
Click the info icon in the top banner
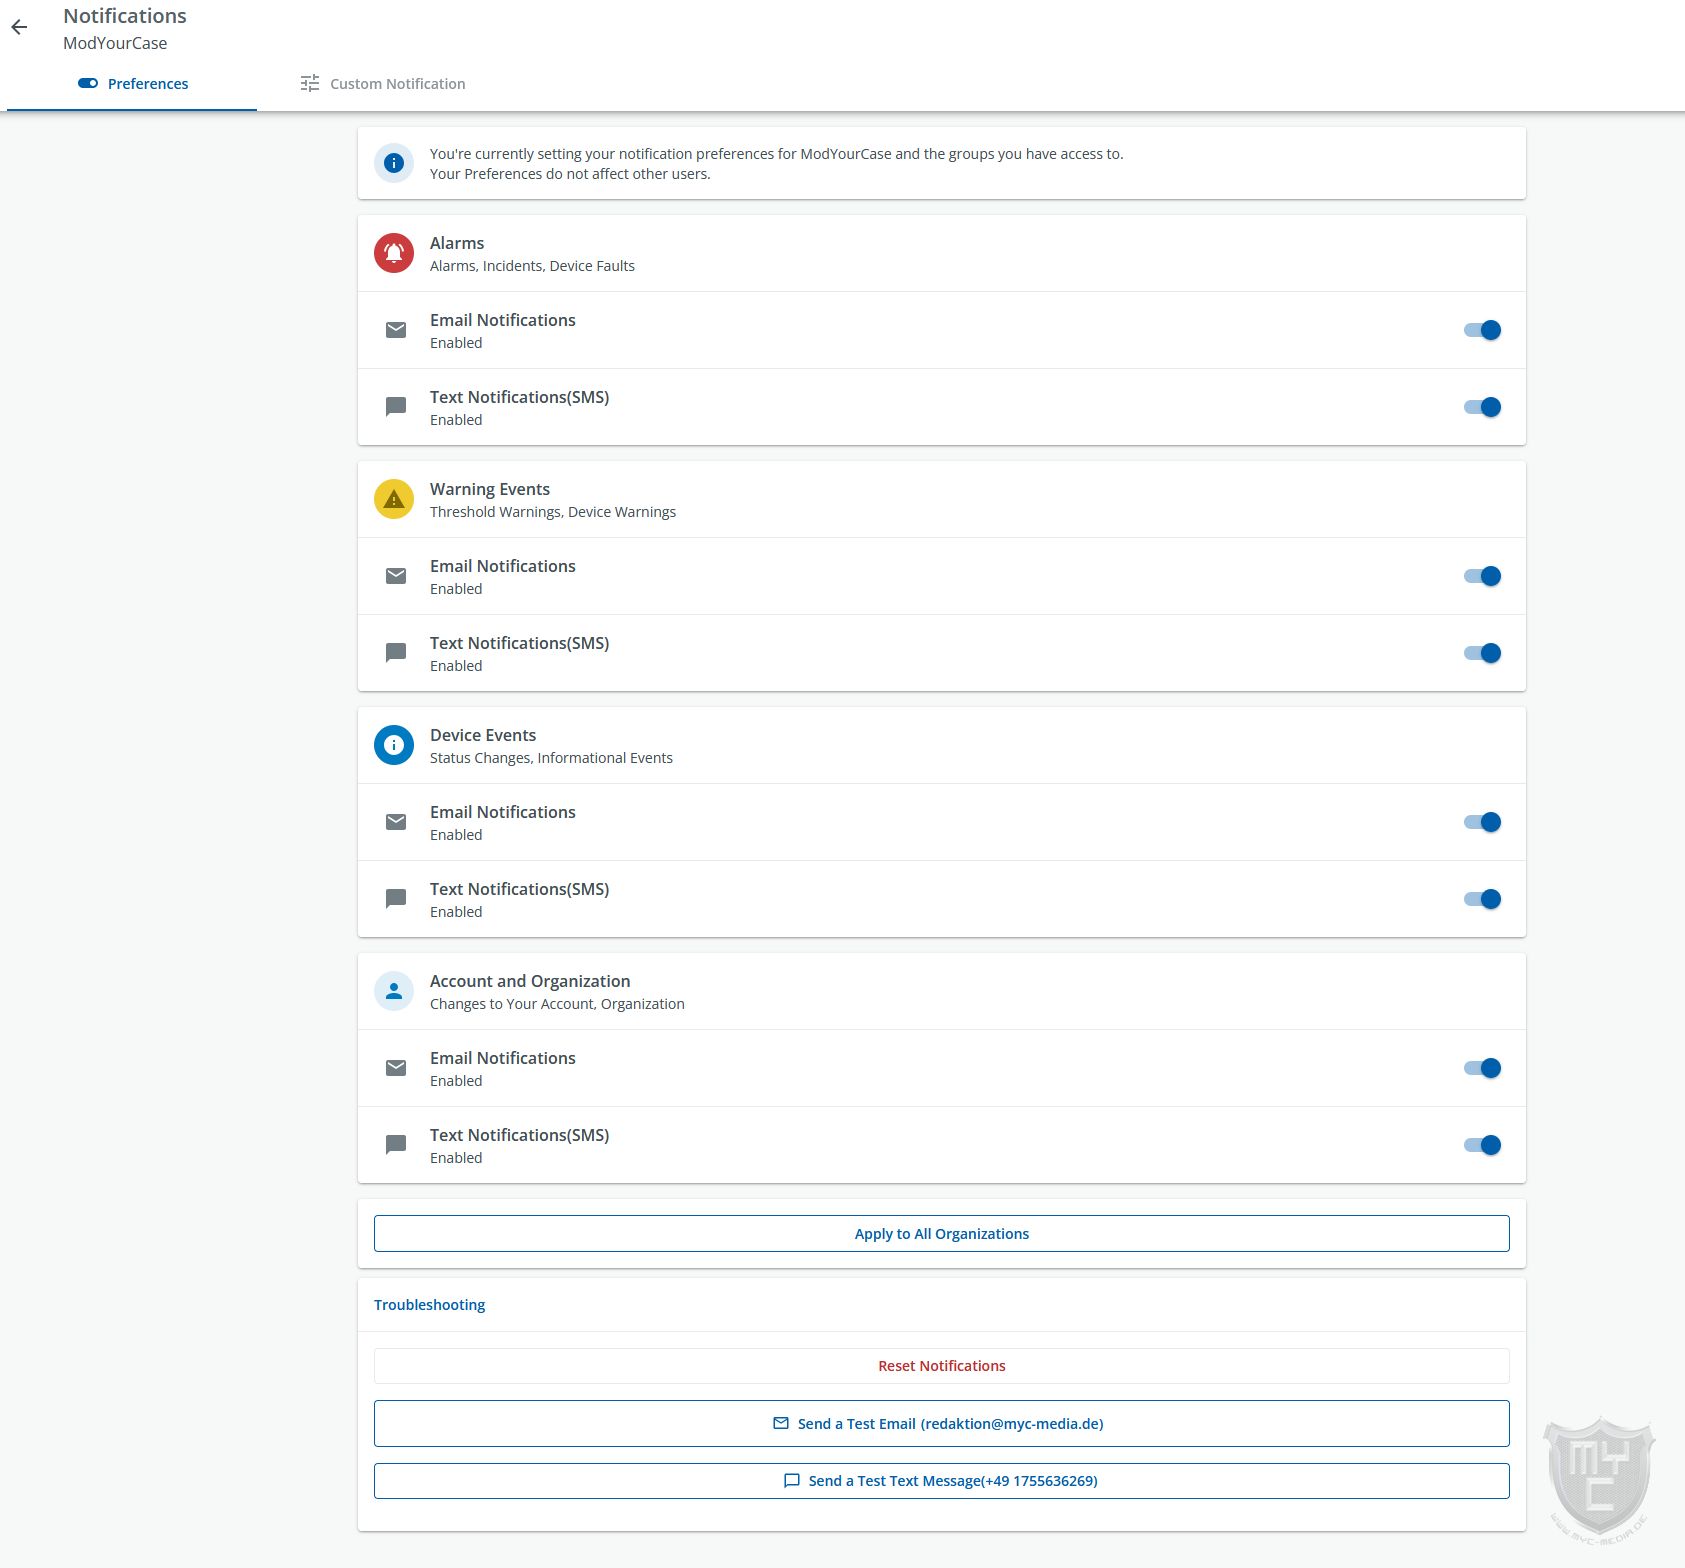click(x=394, y=163)
